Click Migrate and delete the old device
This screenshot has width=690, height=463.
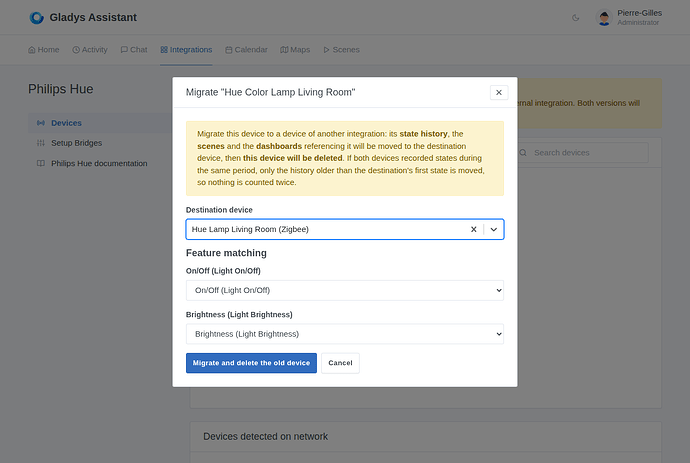click(251, 363)
